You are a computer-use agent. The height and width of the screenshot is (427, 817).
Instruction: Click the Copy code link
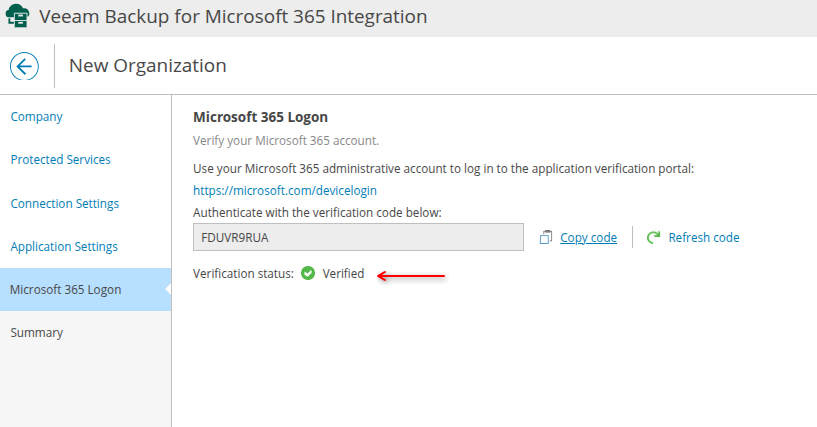point(588,237)
